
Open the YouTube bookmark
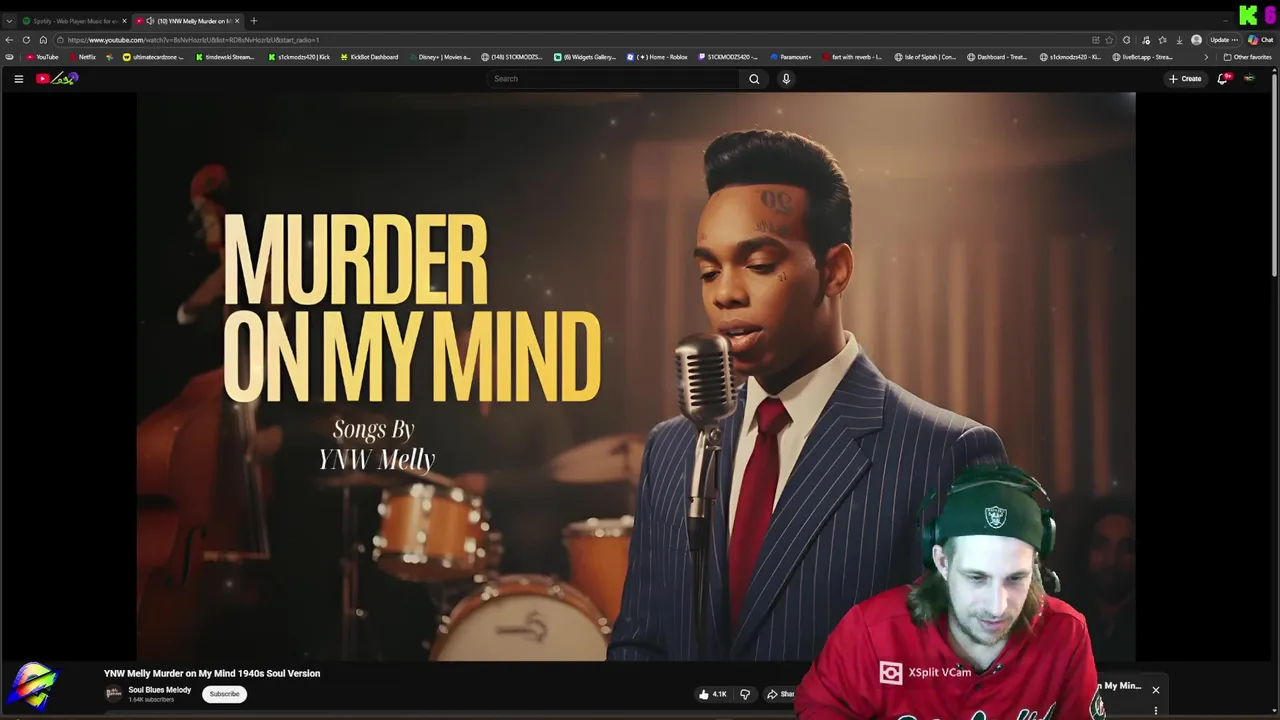(x=42, y=57)
